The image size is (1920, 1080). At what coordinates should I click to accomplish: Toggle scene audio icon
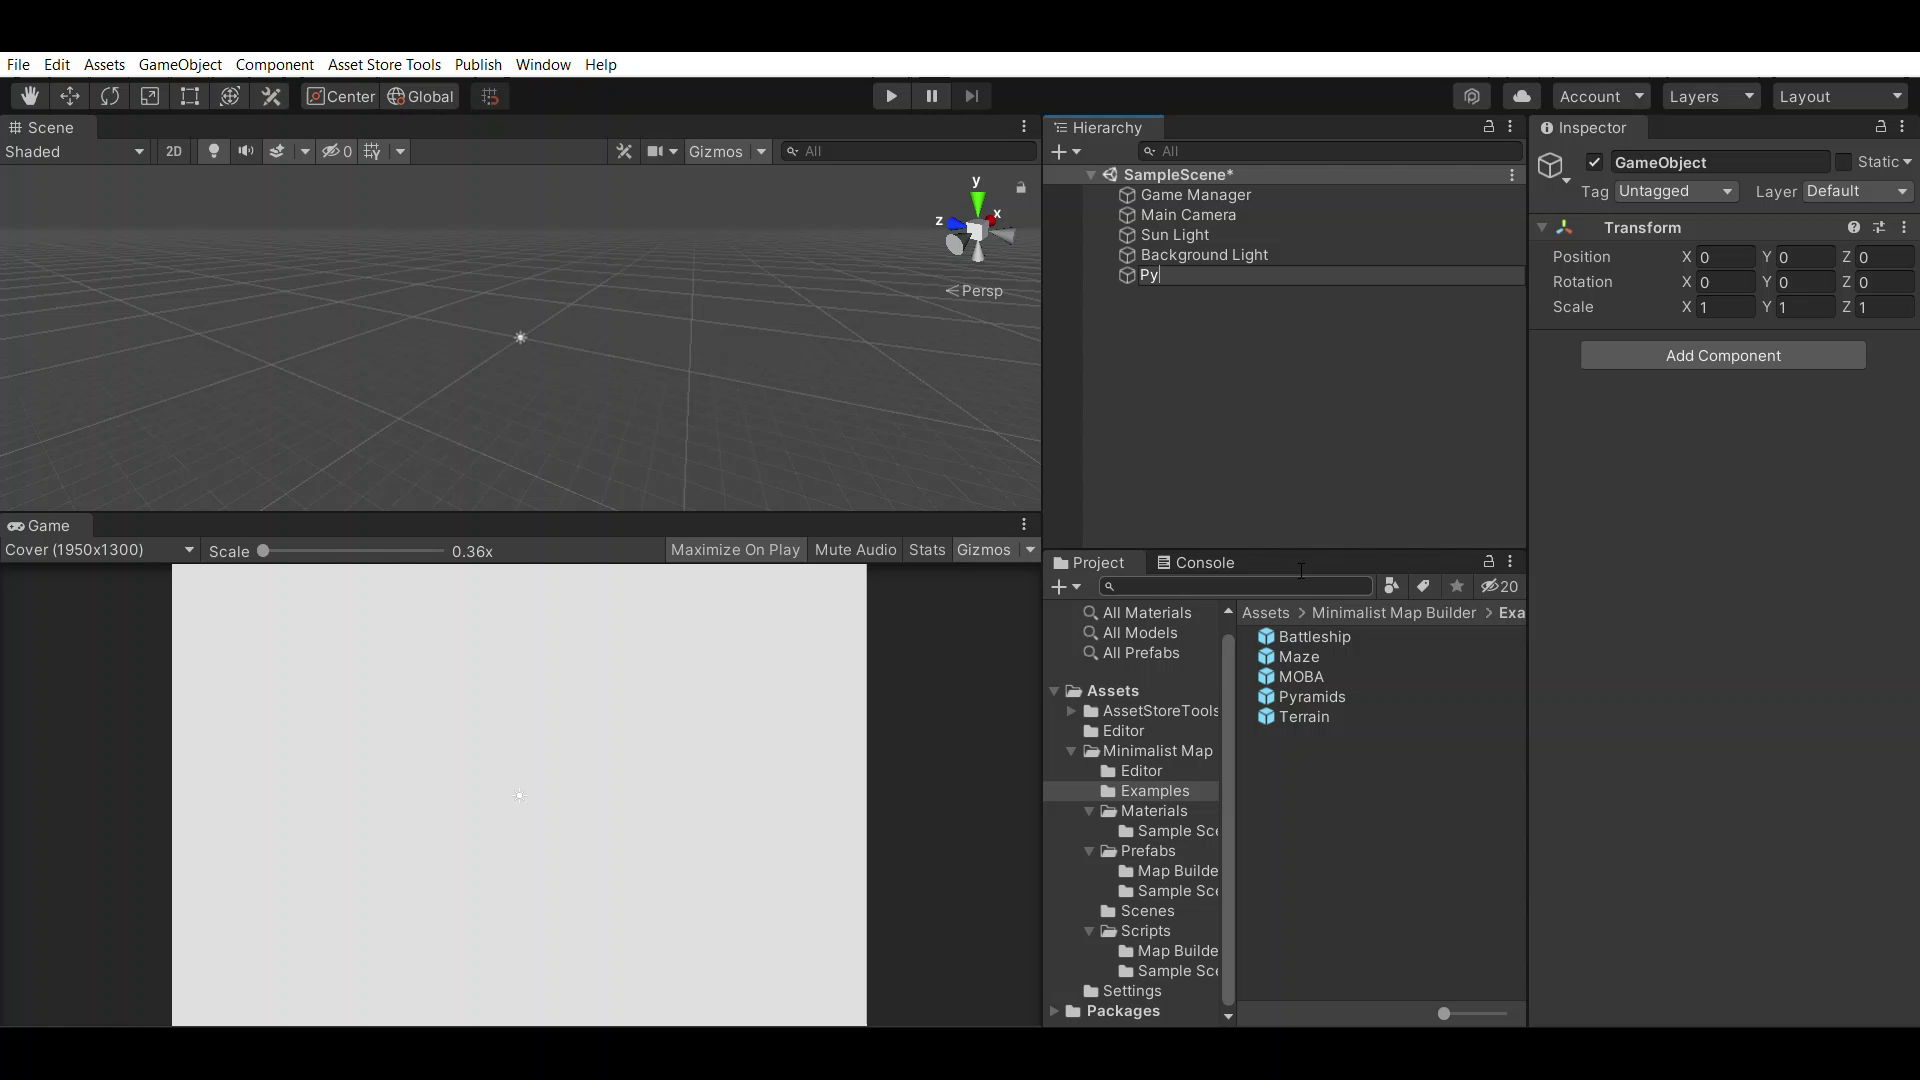point(245,151)
